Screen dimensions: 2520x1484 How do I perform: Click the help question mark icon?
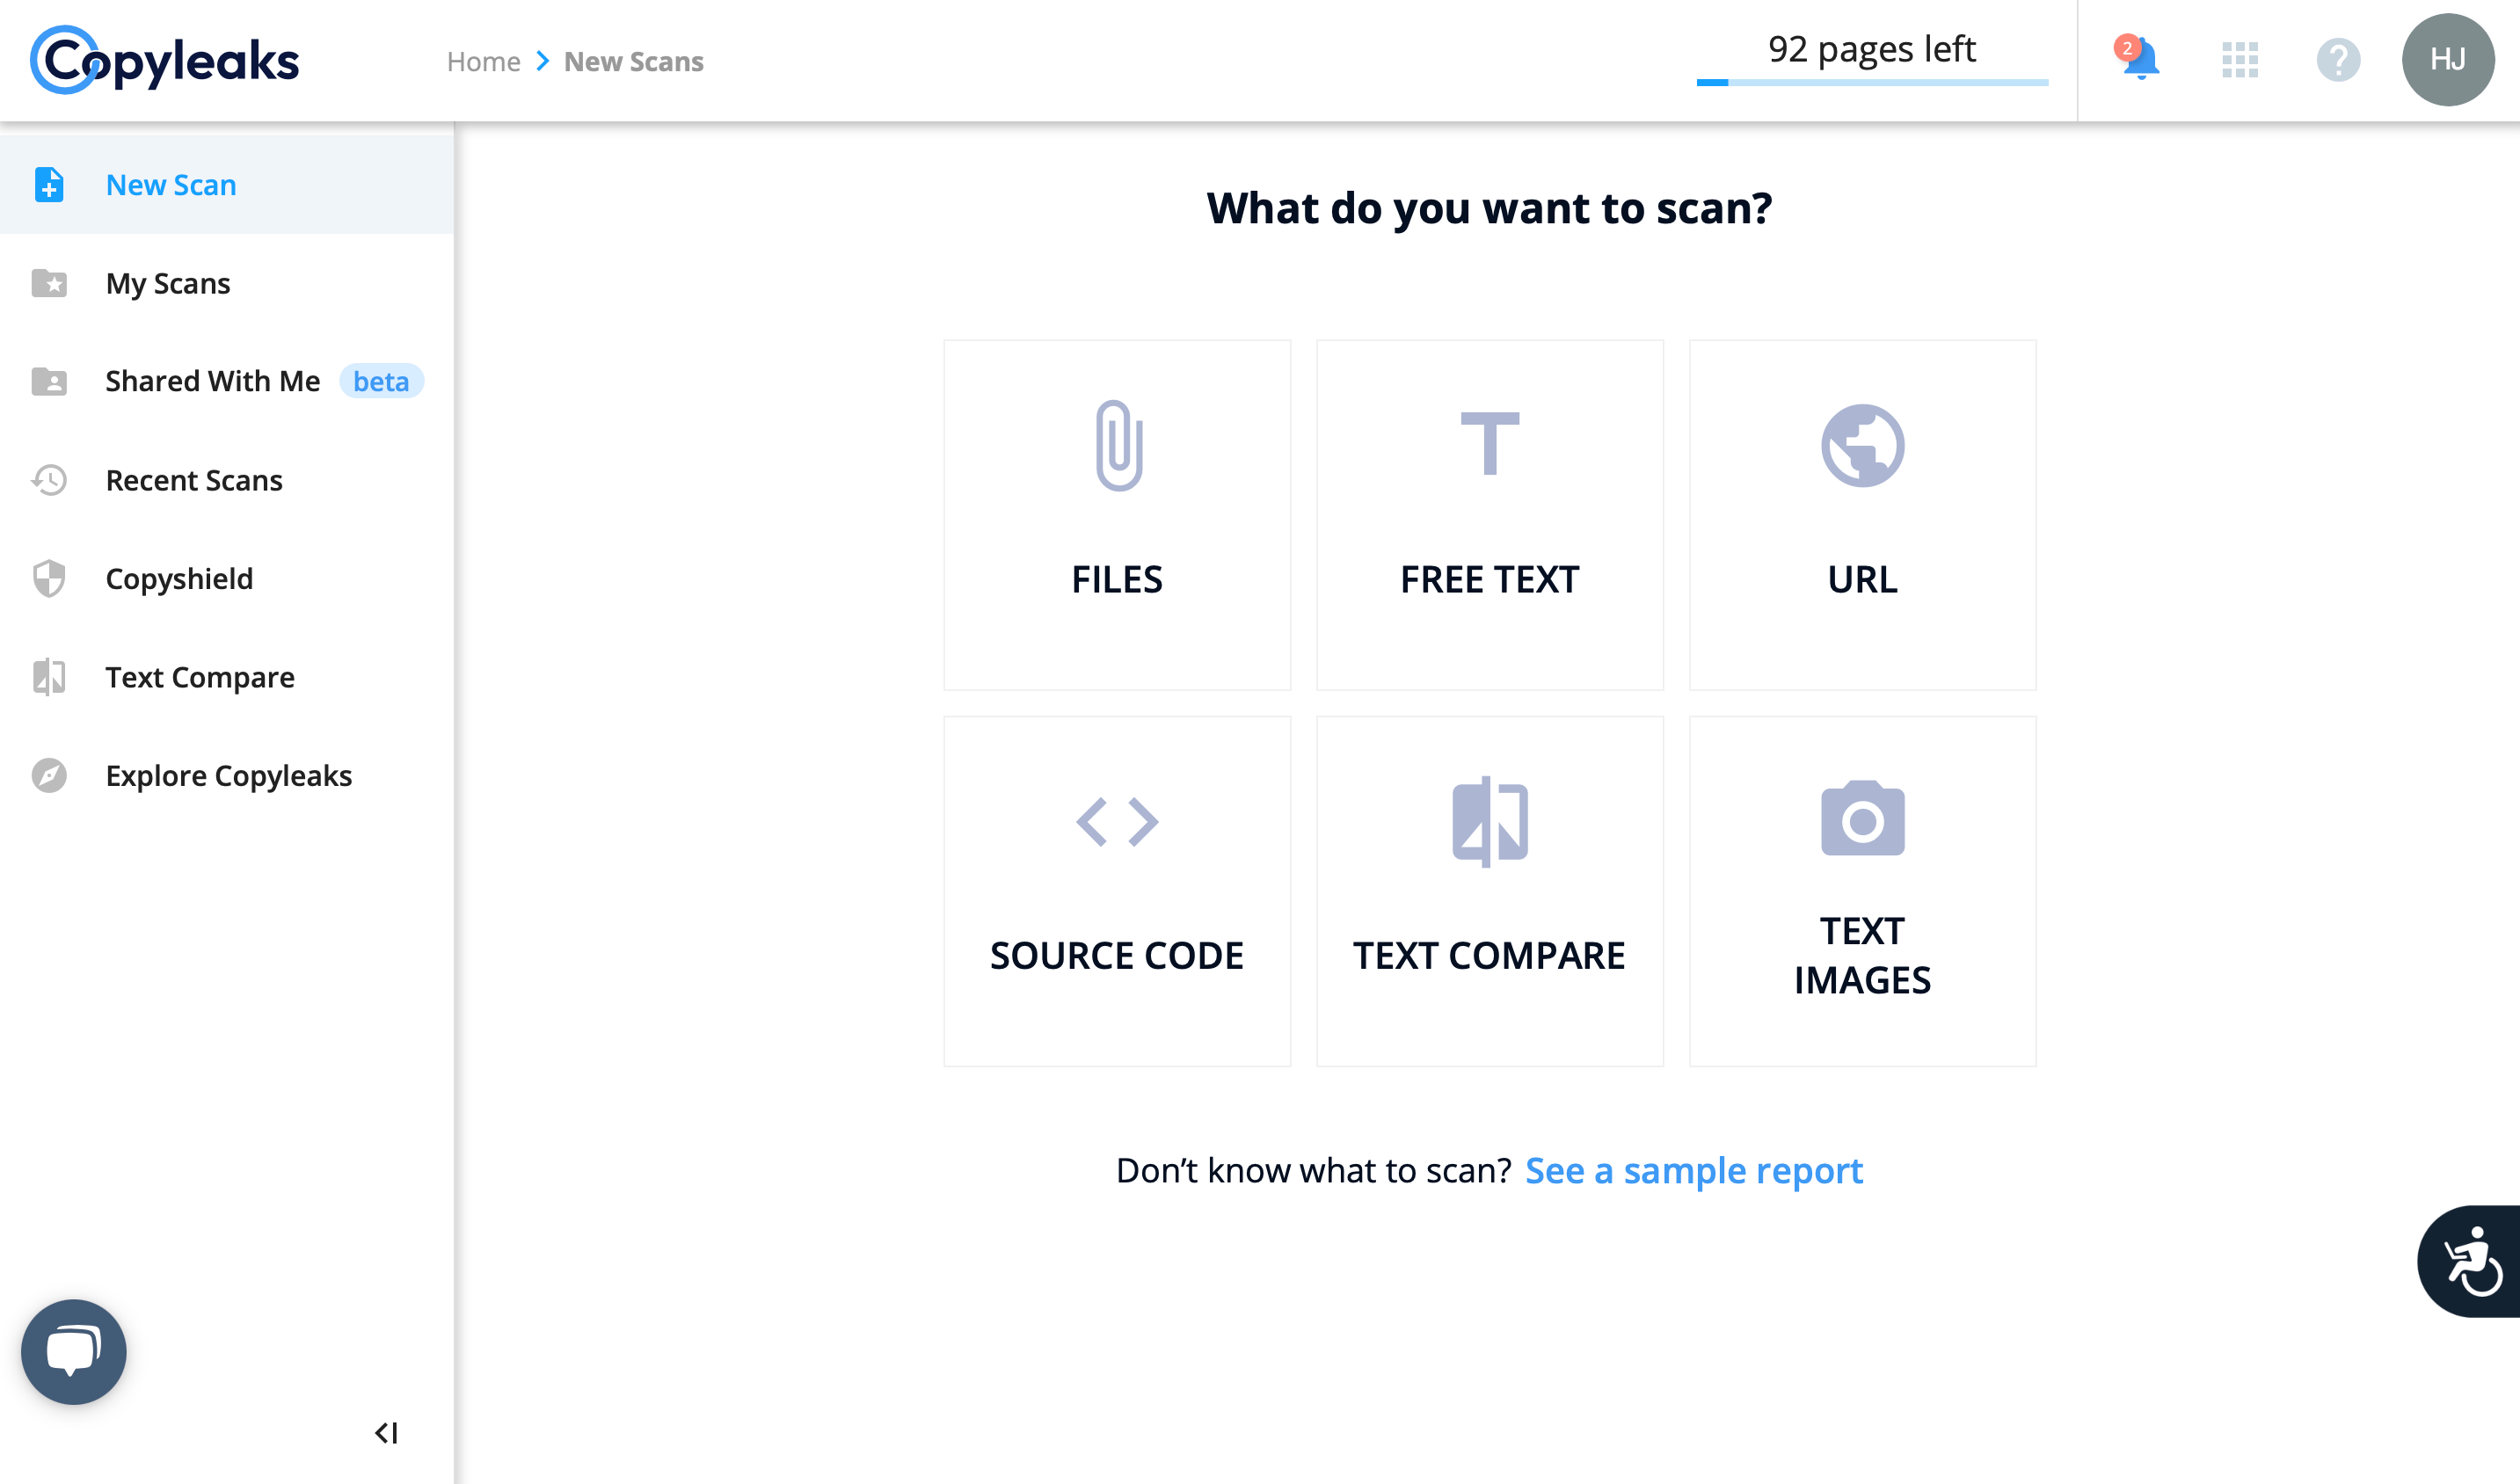pos(2338,60)
